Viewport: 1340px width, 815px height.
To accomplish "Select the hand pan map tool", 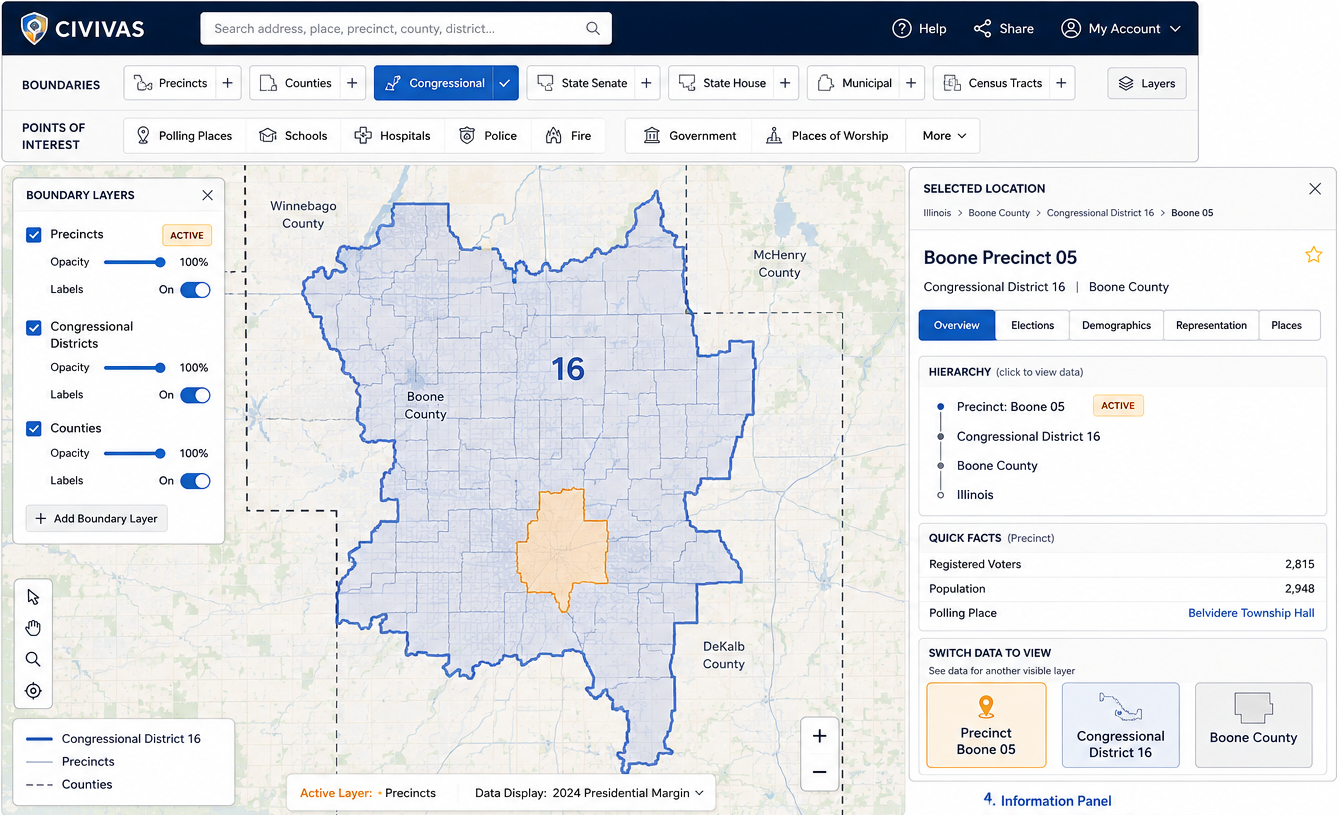I will (x=33, y=628).
